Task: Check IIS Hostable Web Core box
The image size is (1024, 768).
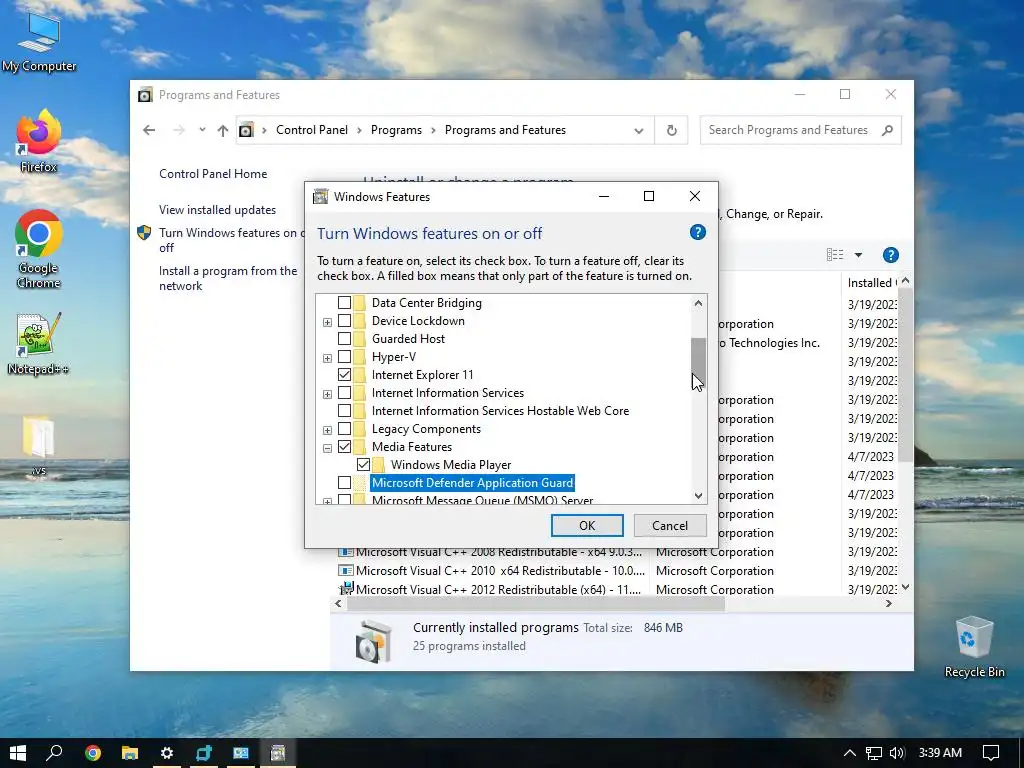Action: tap(344, 411)
